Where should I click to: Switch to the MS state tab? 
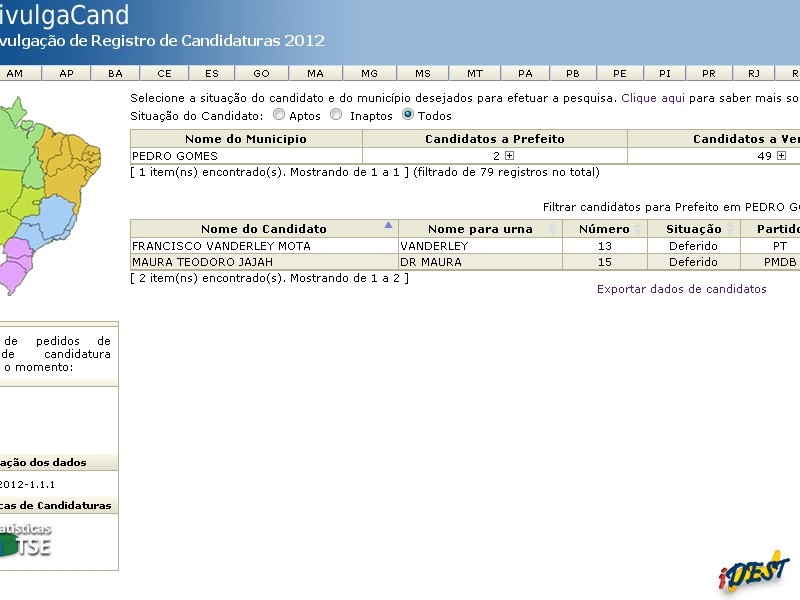422,73
